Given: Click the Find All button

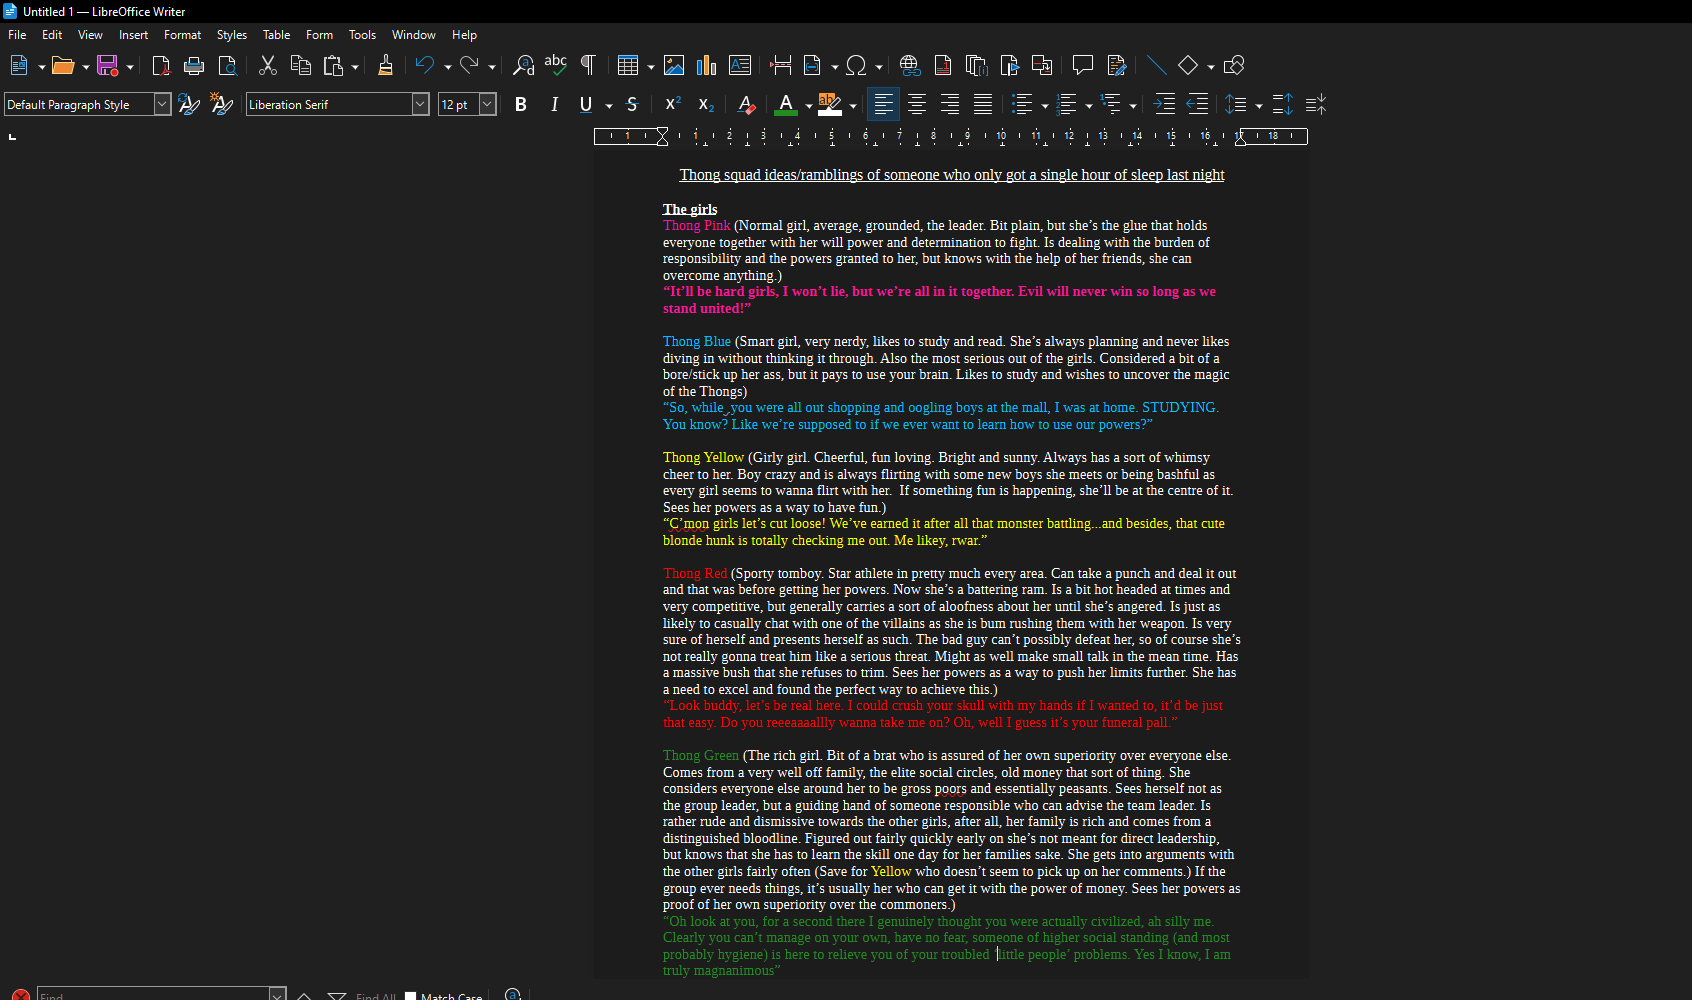Looking at the screenshot, I should point(375,995).
